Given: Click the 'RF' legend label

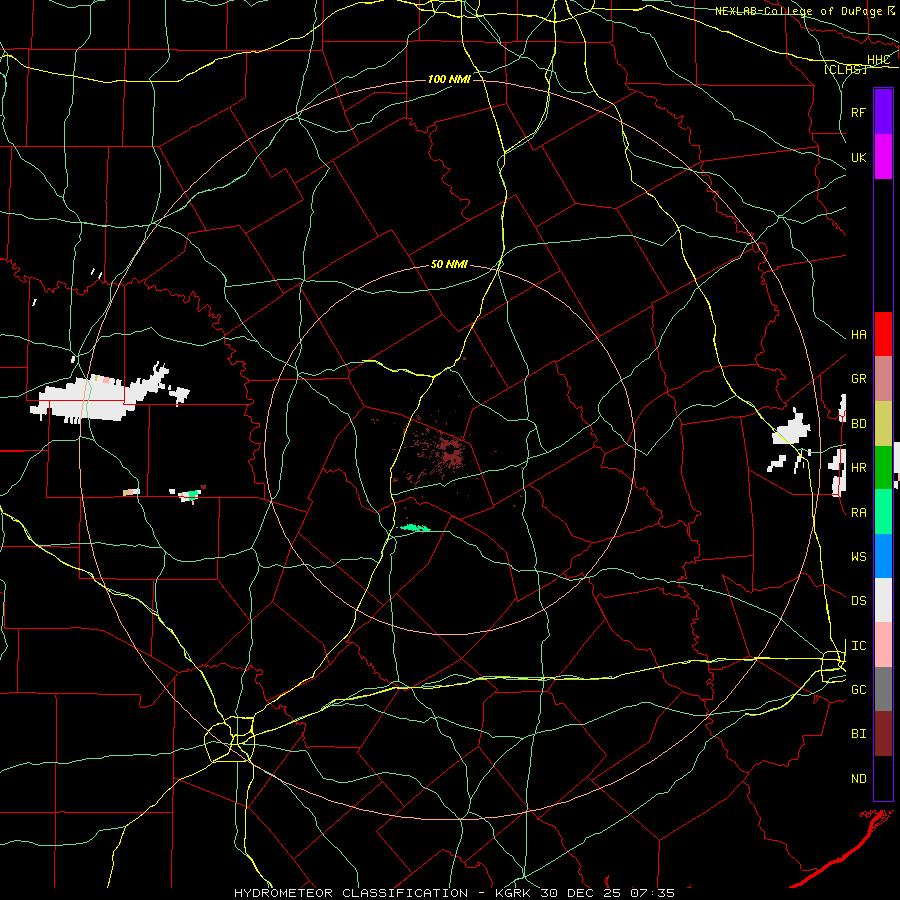Looking at the screenshot, I should (x=858, y=112).
